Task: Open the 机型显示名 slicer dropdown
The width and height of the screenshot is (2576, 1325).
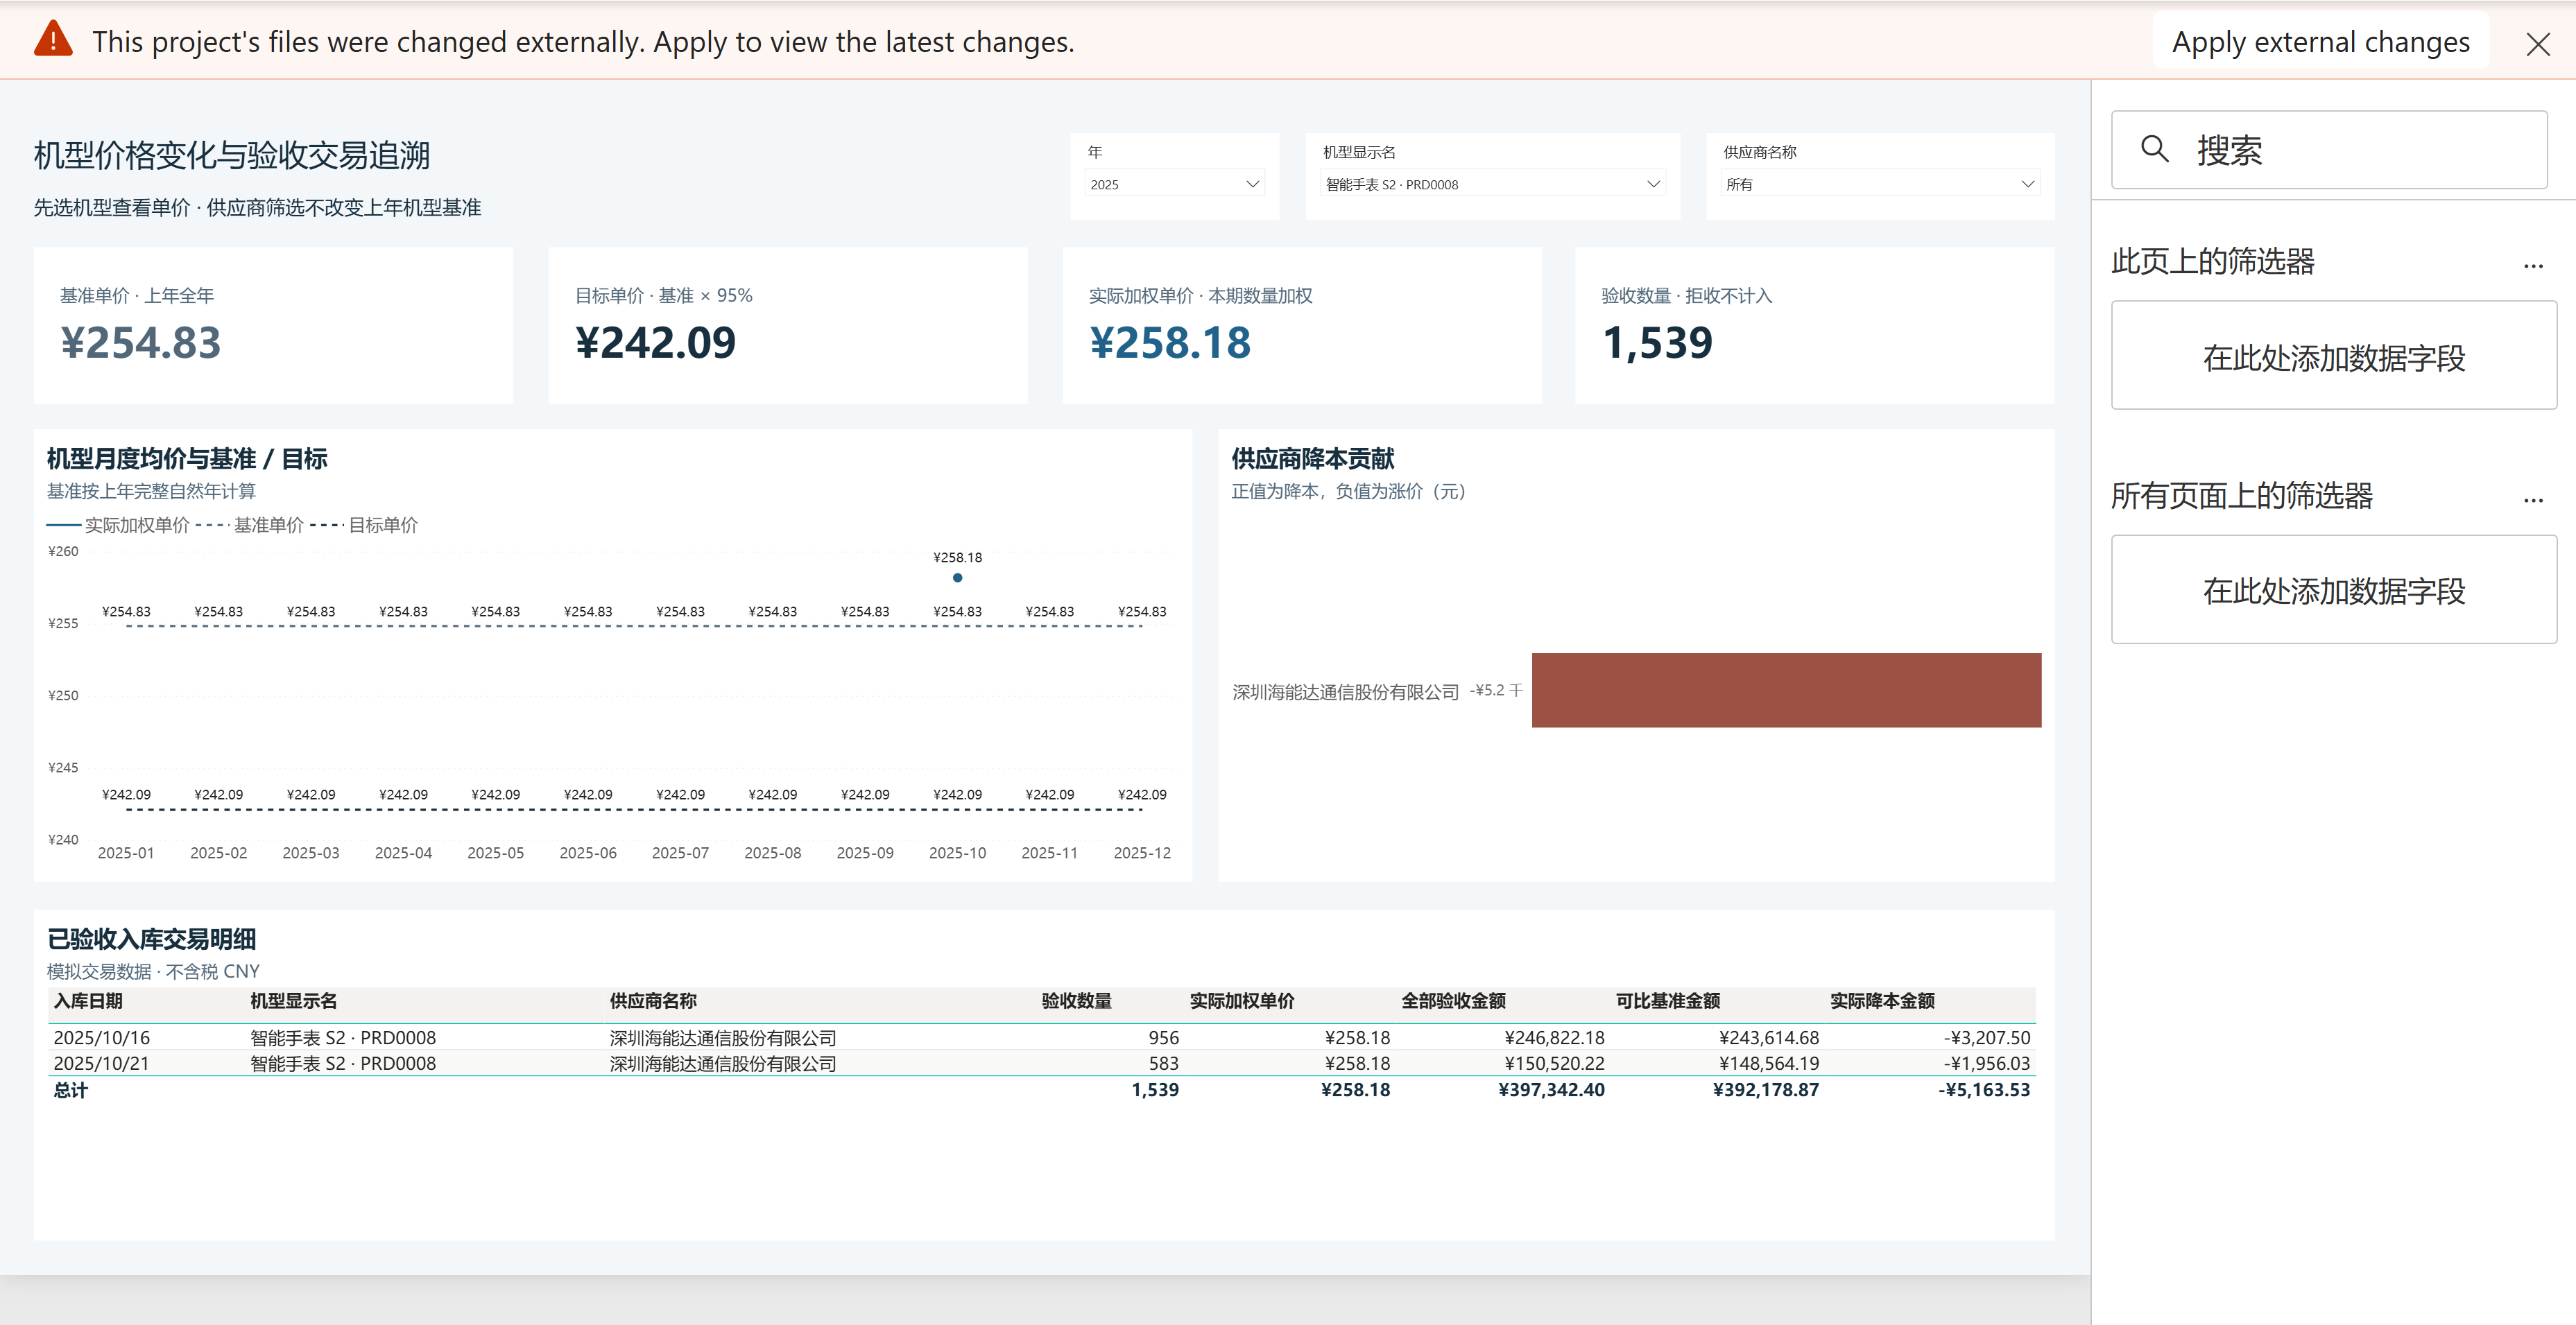Action: (1492, 184)
